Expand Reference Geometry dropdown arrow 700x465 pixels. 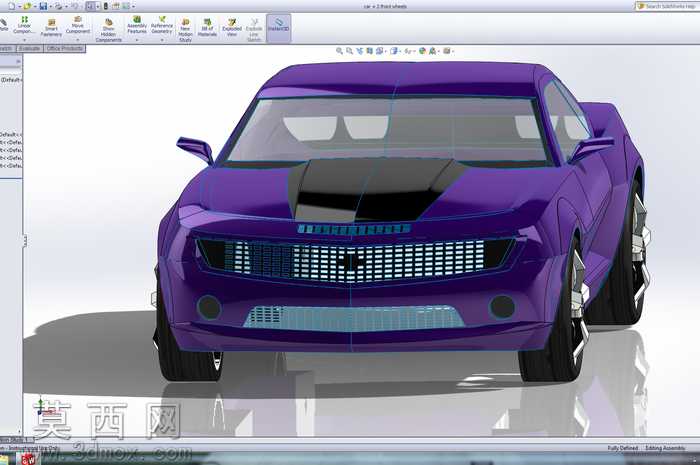coord(162,40)
